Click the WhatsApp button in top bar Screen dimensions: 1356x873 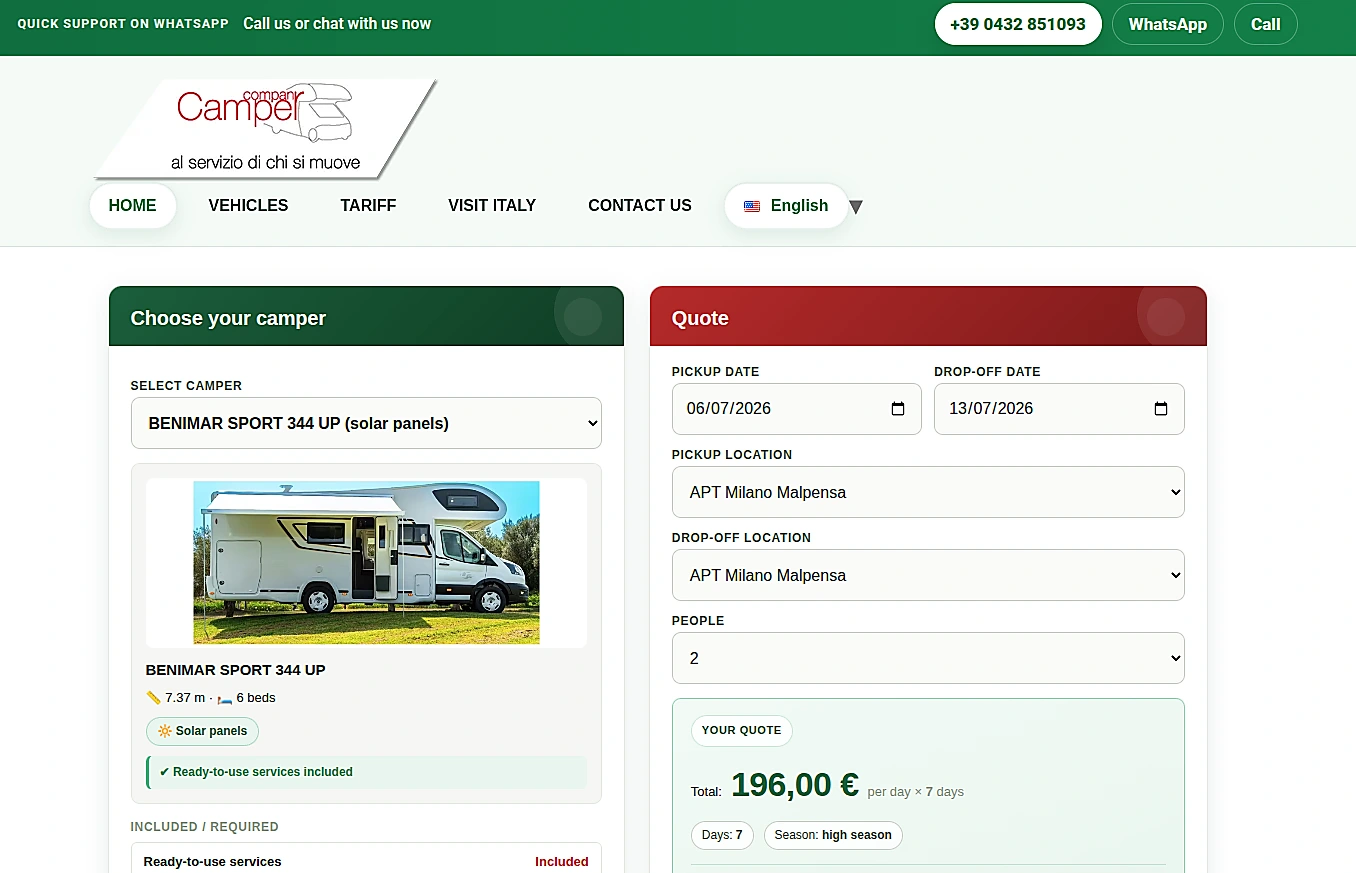(x=1168, y=24)
